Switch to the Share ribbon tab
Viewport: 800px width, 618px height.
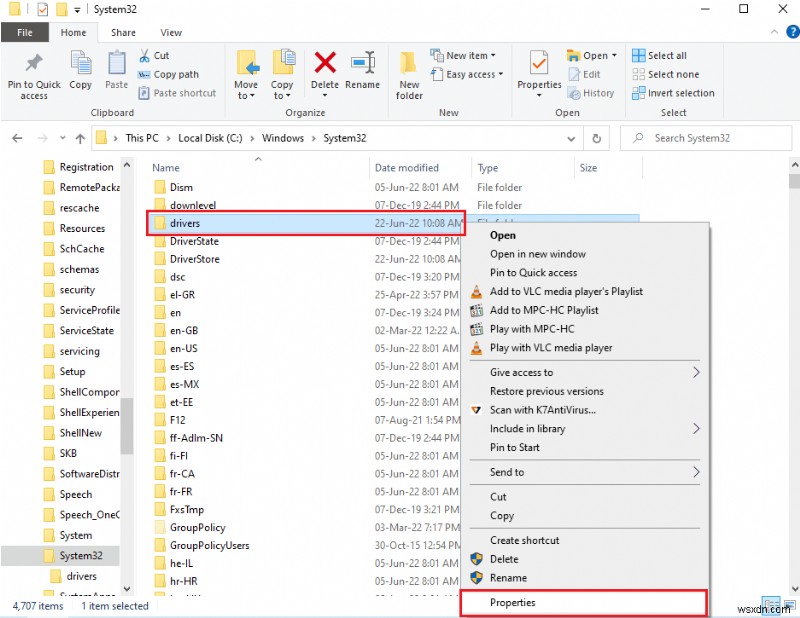(123, 33)
